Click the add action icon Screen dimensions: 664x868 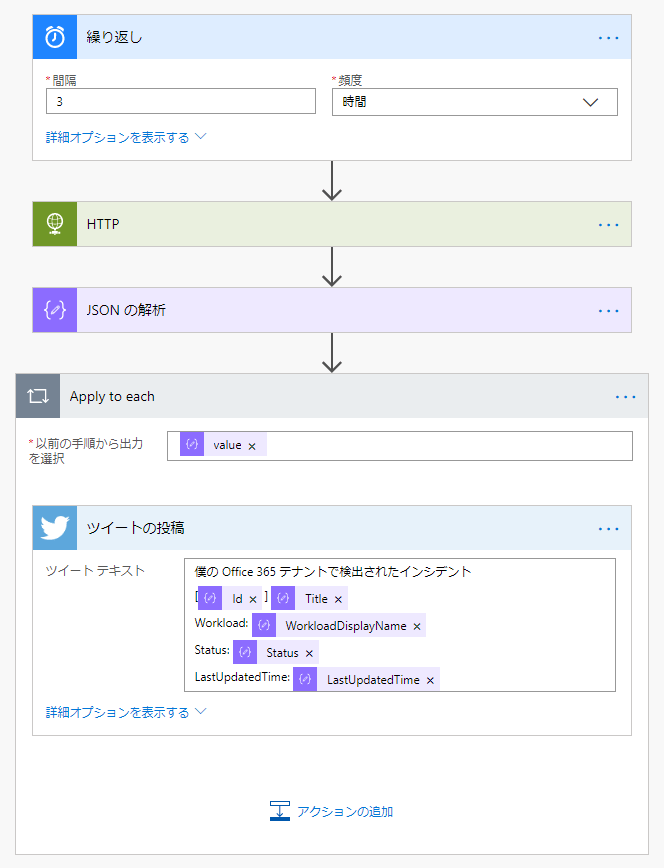point(280,811)
